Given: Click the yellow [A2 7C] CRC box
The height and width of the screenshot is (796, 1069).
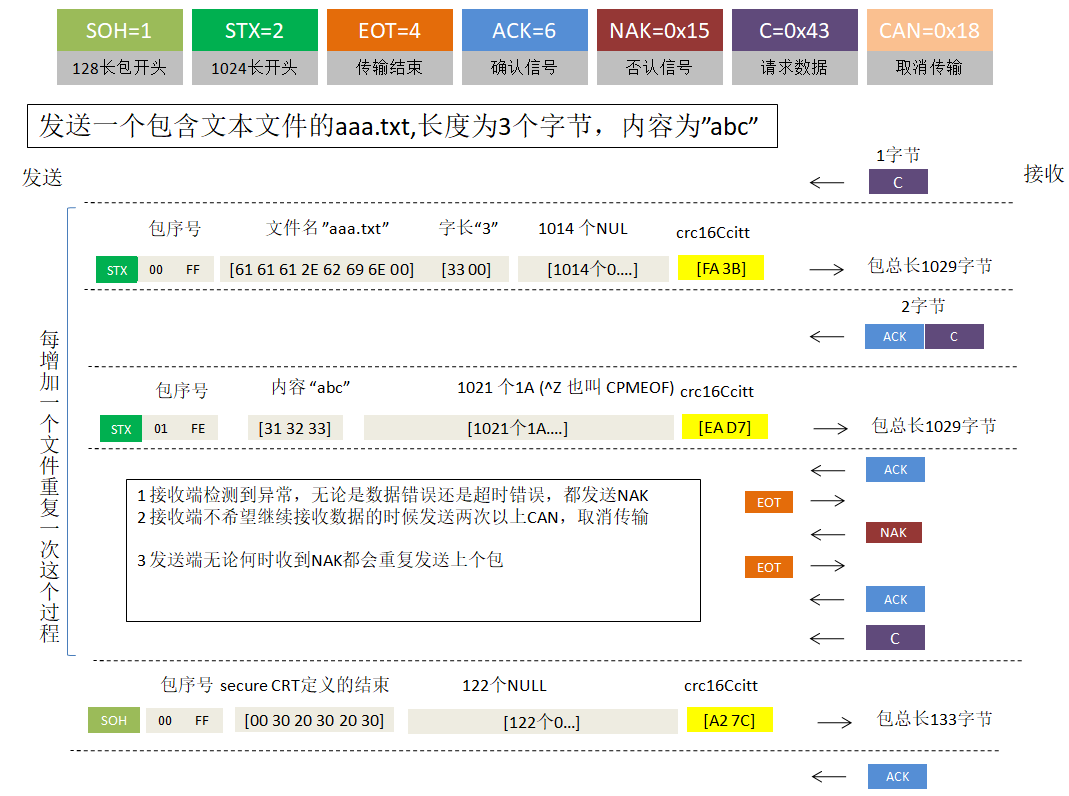Looking at the screenshot, I should tap(729, 720).
